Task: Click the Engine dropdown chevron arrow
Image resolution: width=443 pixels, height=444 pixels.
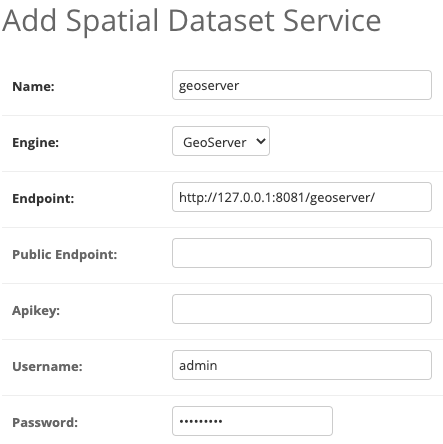Action: tap(261, 141)
